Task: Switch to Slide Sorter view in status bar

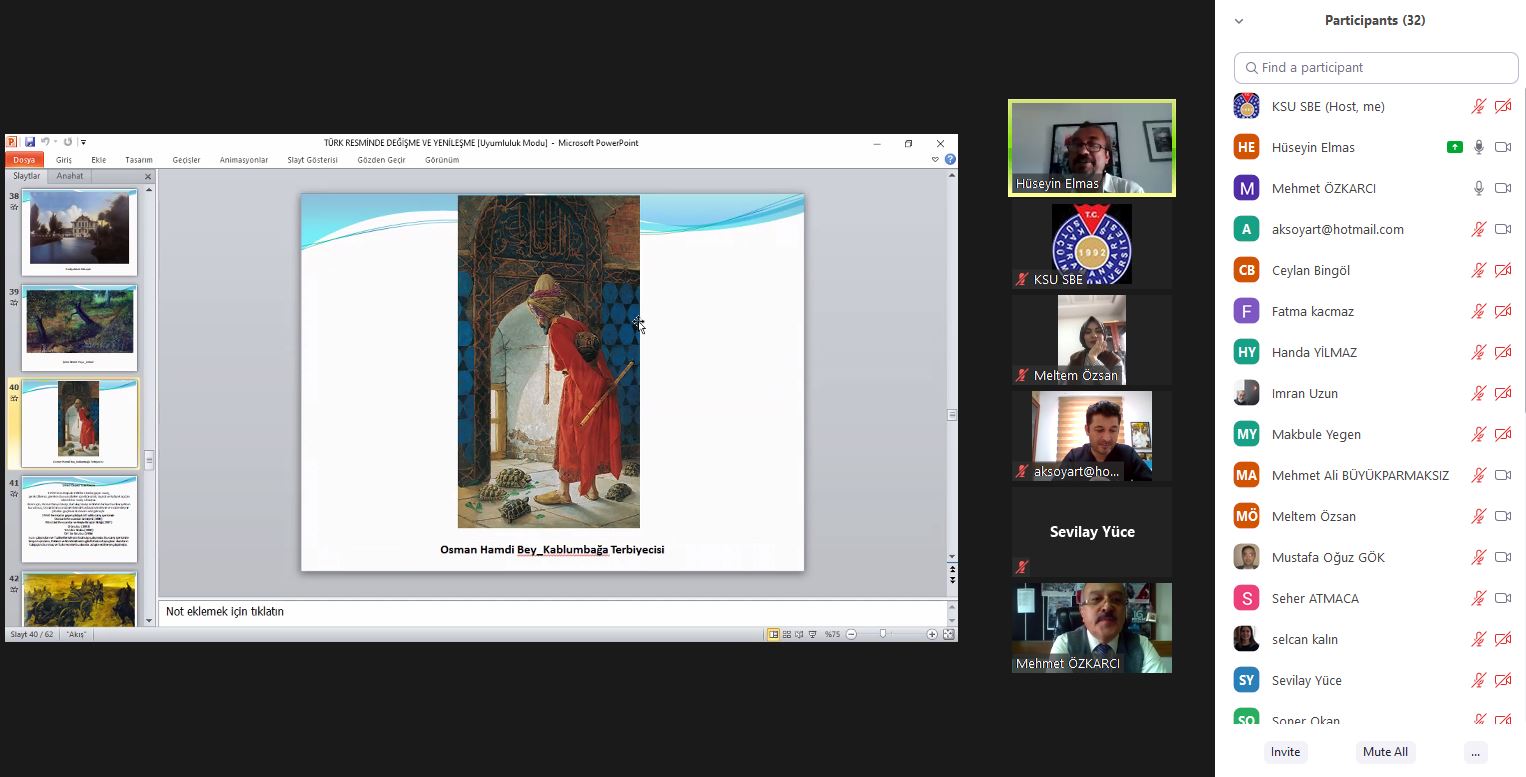Action: tap(787, 635)
